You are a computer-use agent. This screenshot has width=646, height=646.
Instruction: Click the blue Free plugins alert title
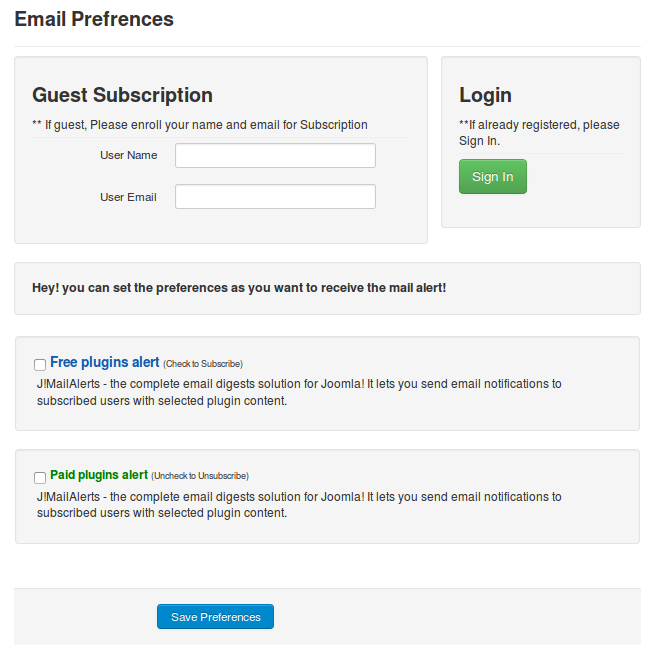click(x=105, y=362)
